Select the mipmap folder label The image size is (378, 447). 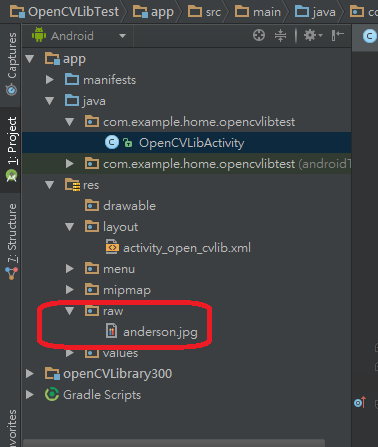pos(127,290)
